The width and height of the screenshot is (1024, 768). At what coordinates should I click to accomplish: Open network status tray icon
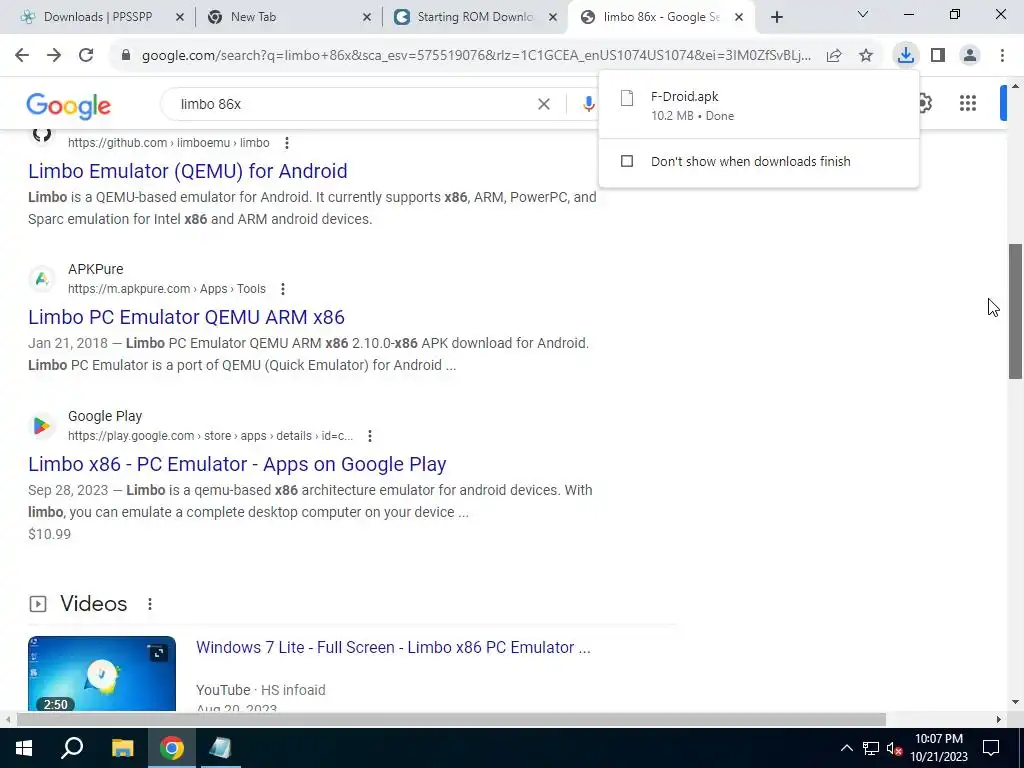pos(871,748)
